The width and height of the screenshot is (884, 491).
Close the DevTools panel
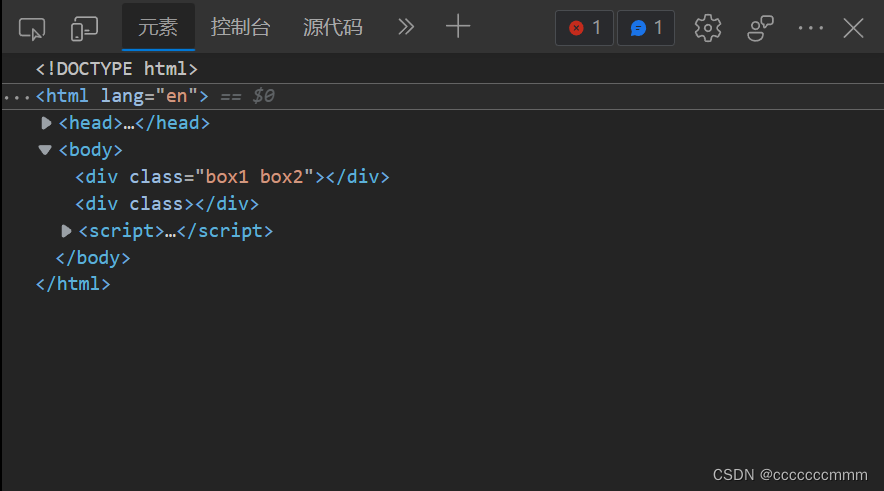[x=854, y=28]
